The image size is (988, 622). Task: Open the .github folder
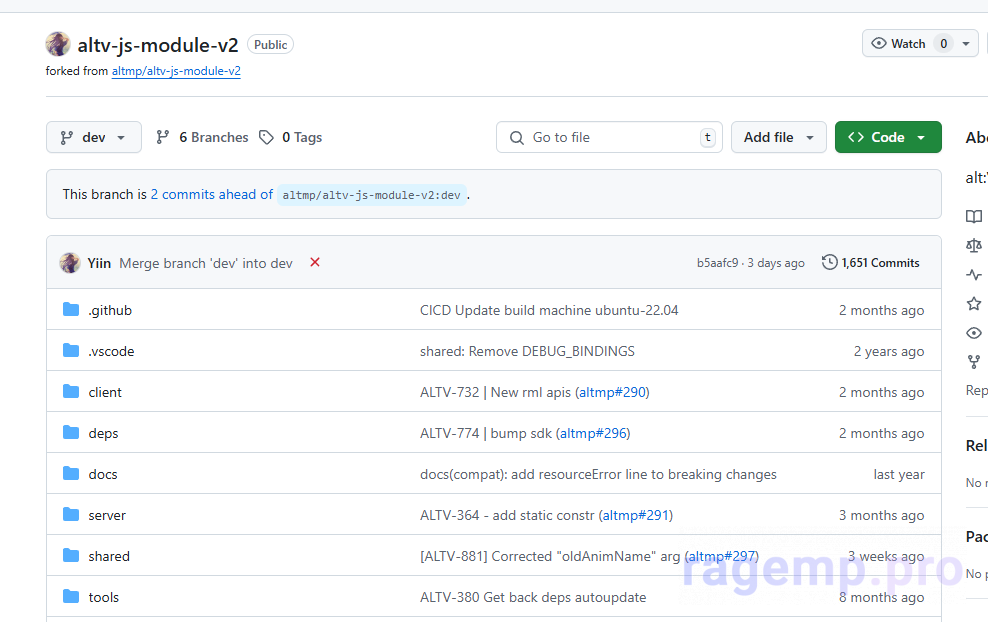pos(110,310)
